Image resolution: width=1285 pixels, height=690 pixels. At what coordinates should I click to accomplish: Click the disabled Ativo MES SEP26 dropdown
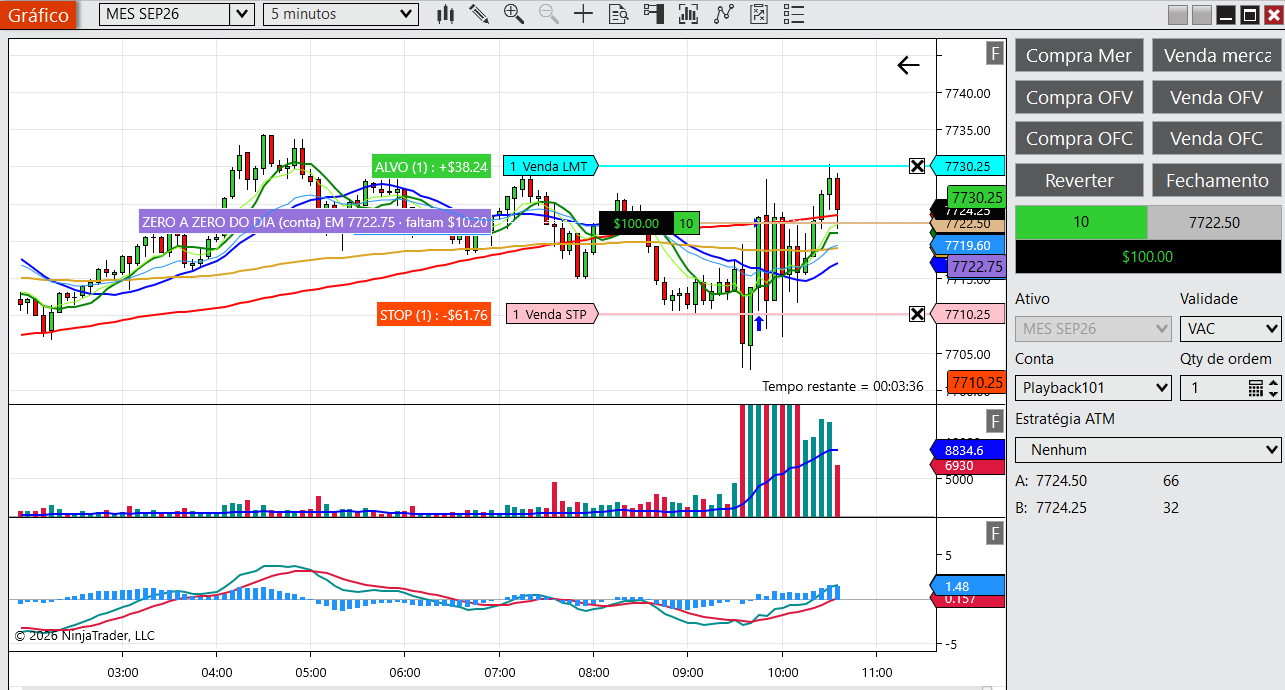point(1093,328)
